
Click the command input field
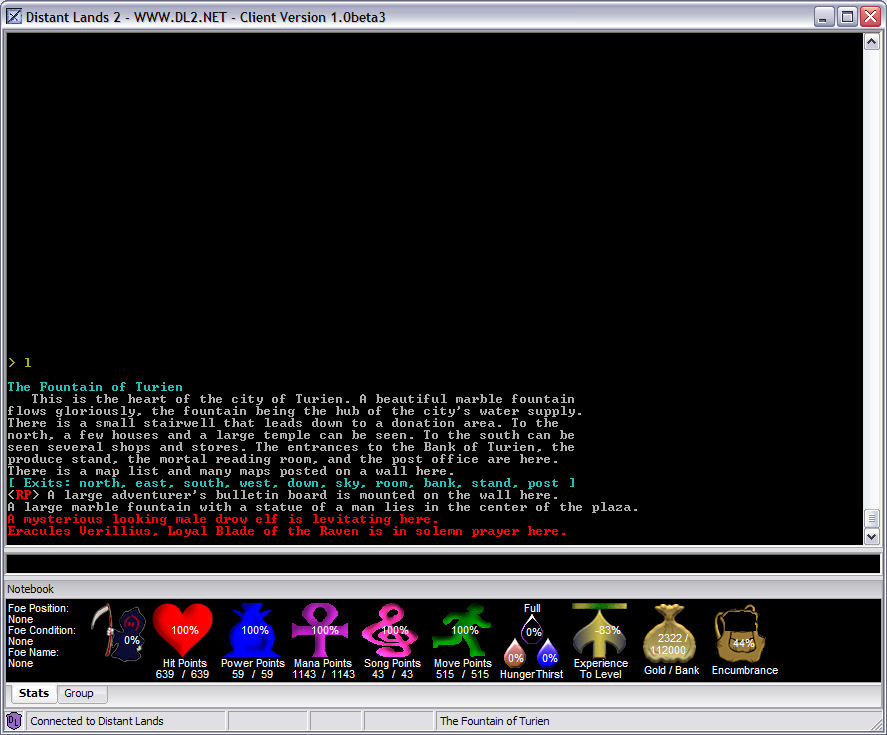coord(443,564)
